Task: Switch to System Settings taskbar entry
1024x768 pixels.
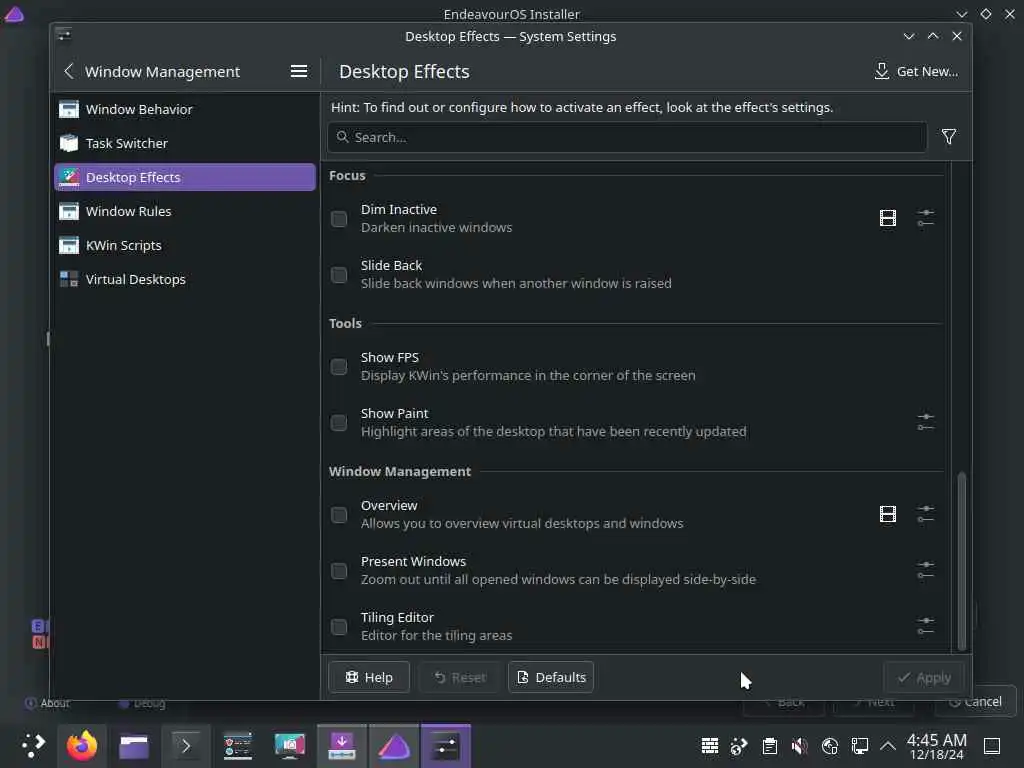Action: [445, 746]
